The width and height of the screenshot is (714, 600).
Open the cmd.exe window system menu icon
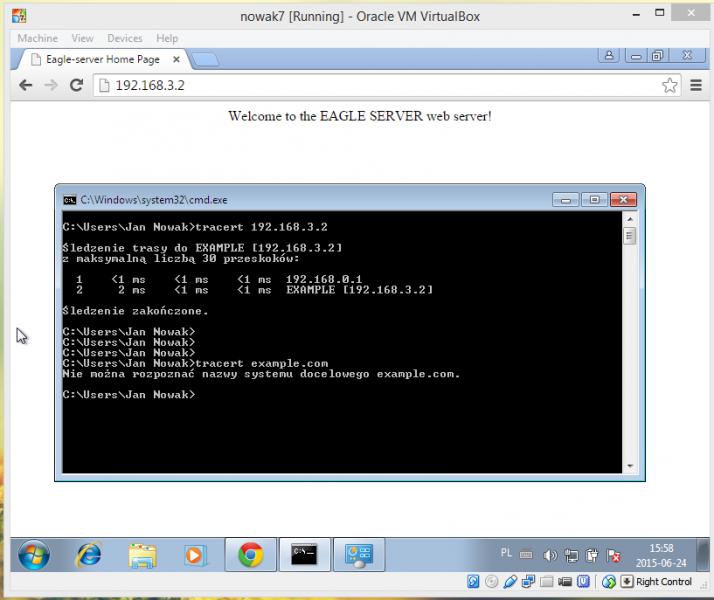pyautogui.click(x=69, y=200)
